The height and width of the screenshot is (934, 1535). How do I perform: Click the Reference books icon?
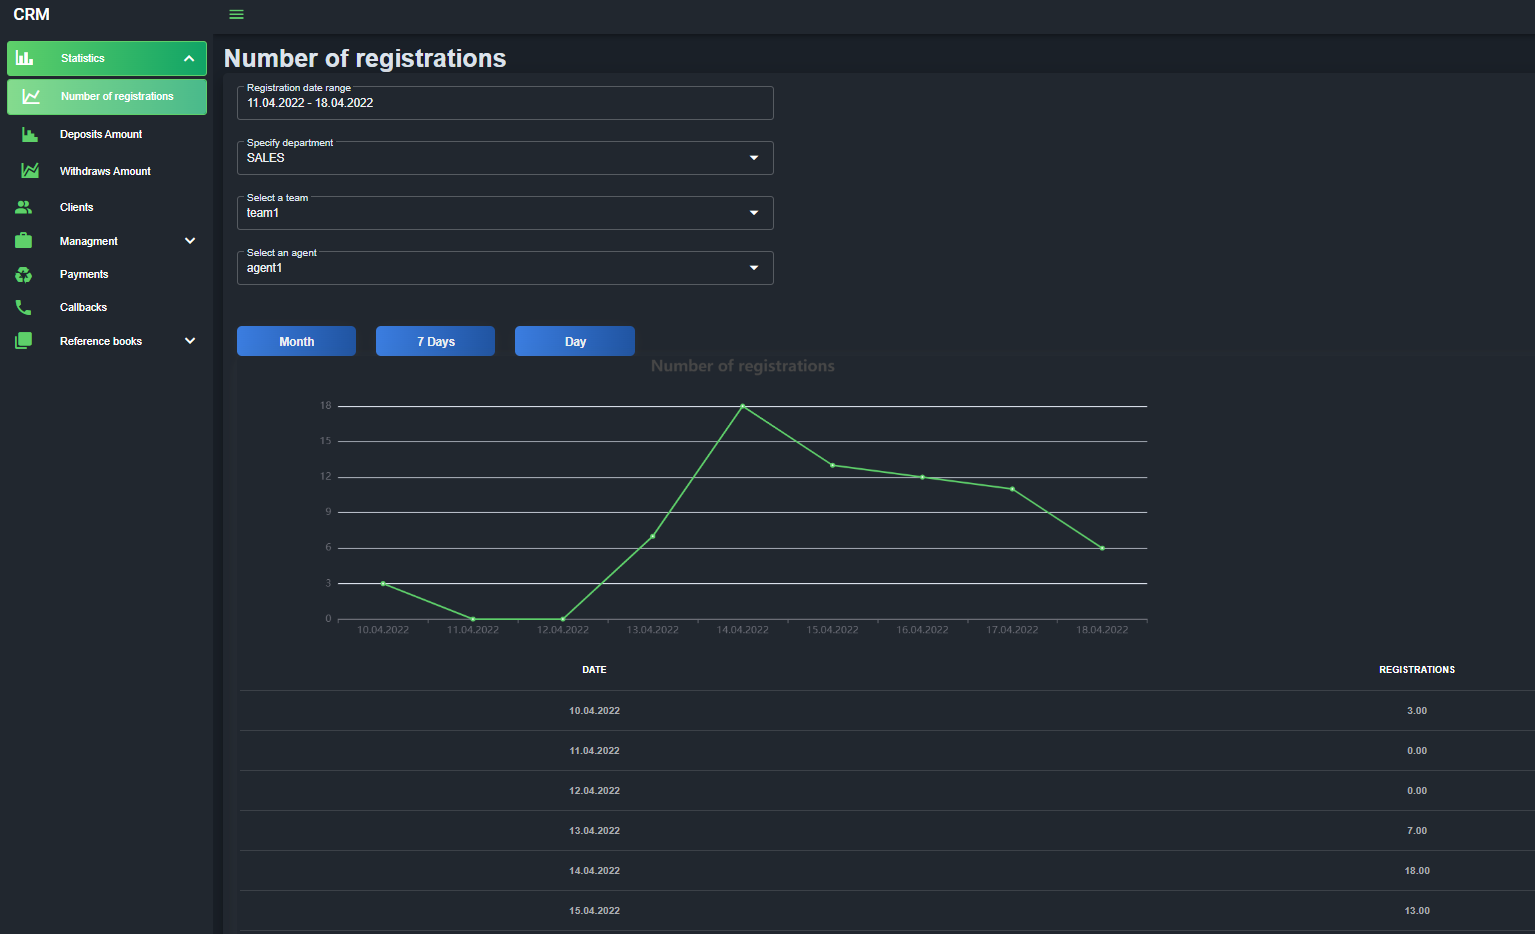[x=24, y=341]
